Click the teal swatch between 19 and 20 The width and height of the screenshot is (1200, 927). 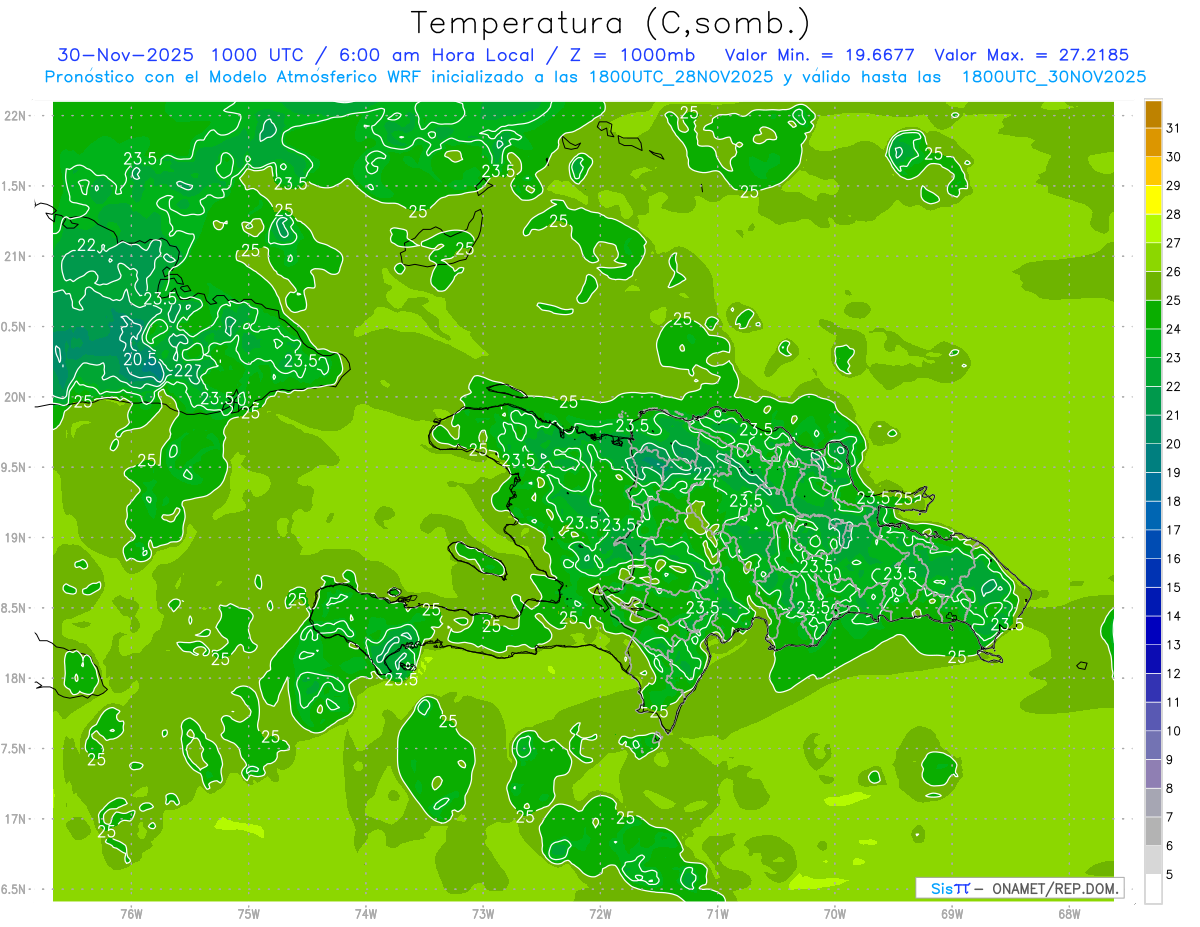(x=1153, y=458)
